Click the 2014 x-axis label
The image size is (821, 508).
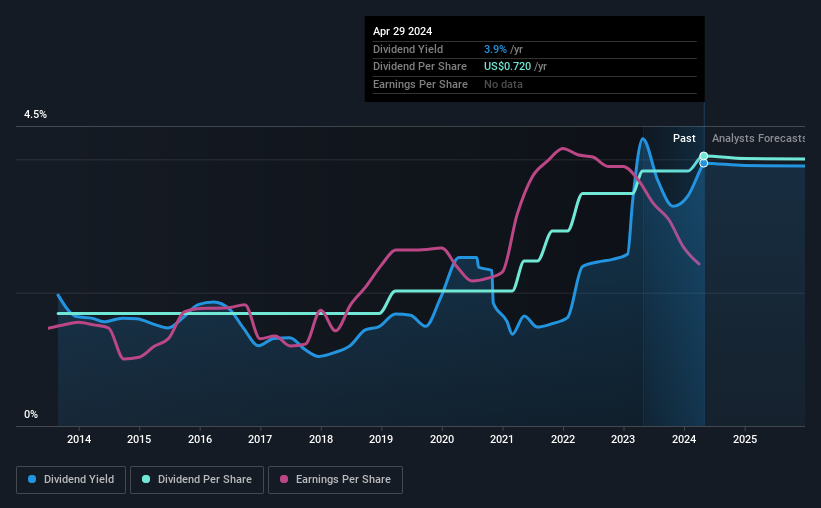tap(79, 439)
